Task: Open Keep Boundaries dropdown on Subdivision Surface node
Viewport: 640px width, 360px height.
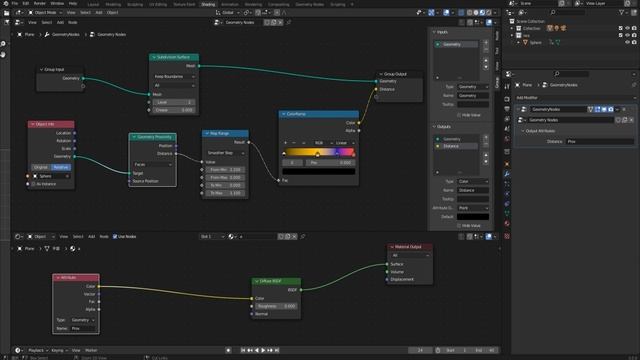Action: (x=174, y=77)
